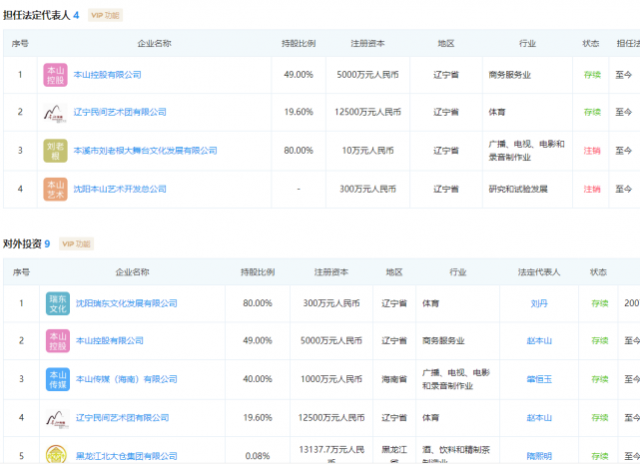Click 注册资本 header in 担任法定代表人 table
The height and width of the screenshot is (464, 640).
pyautogui.click(x=367, y=43)
